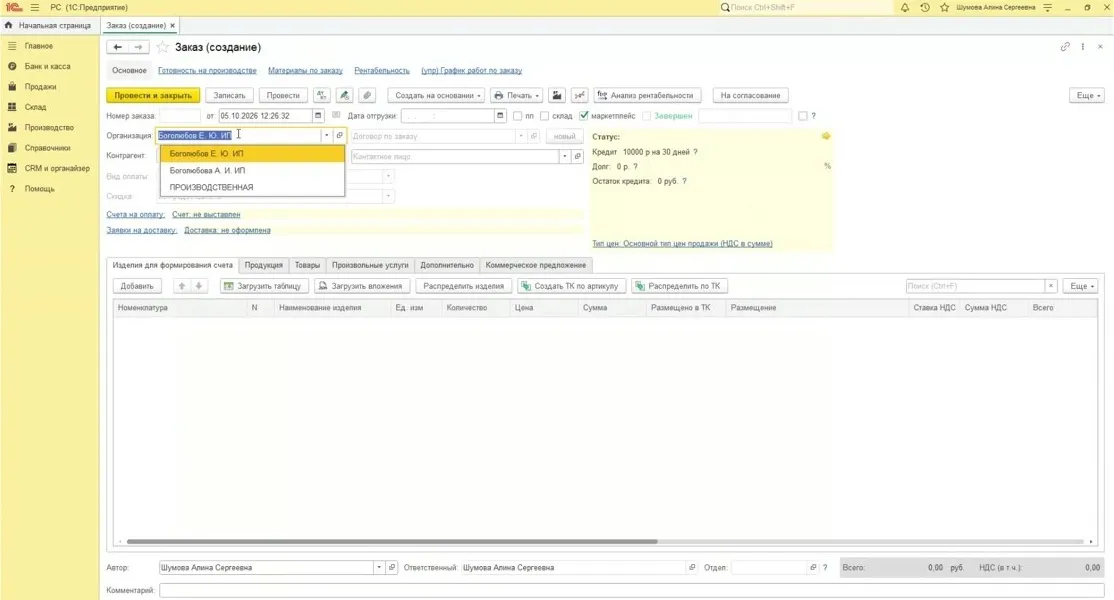This screenshot has width=1114, height=600.
Task: Expand the top Еще menu
Action: (1086, 95)
